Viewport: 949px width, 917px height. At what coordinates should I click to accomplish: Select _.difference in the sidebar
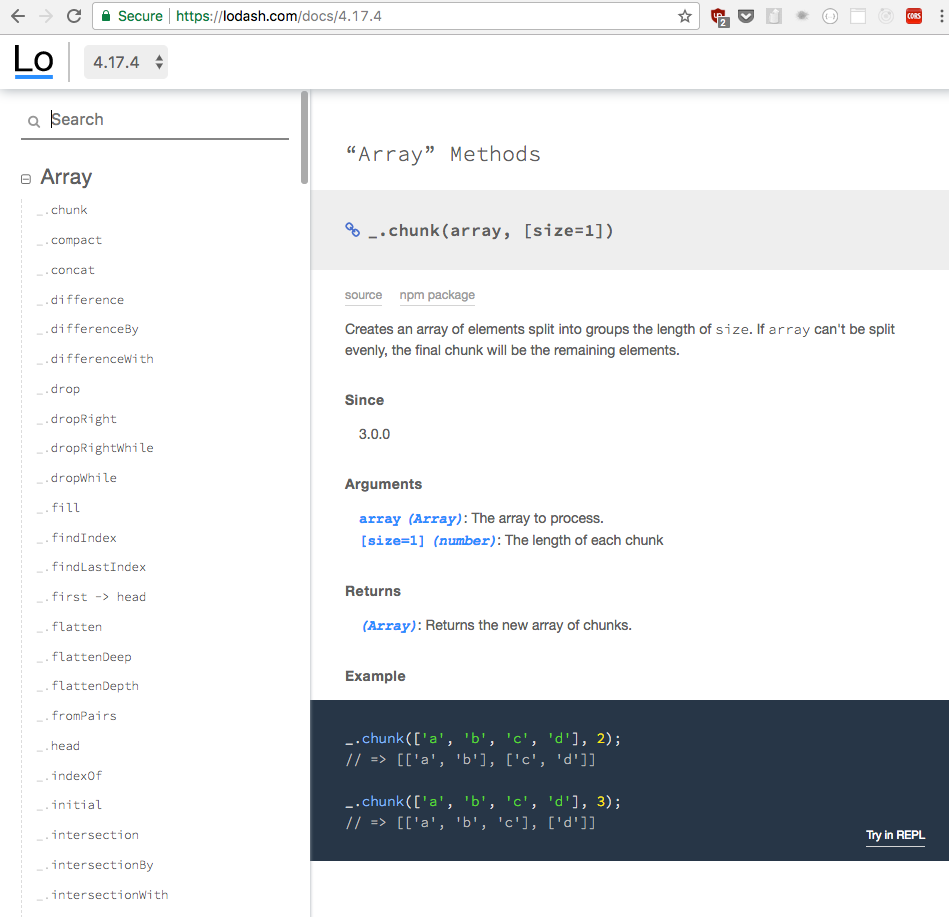coord(80,300)
